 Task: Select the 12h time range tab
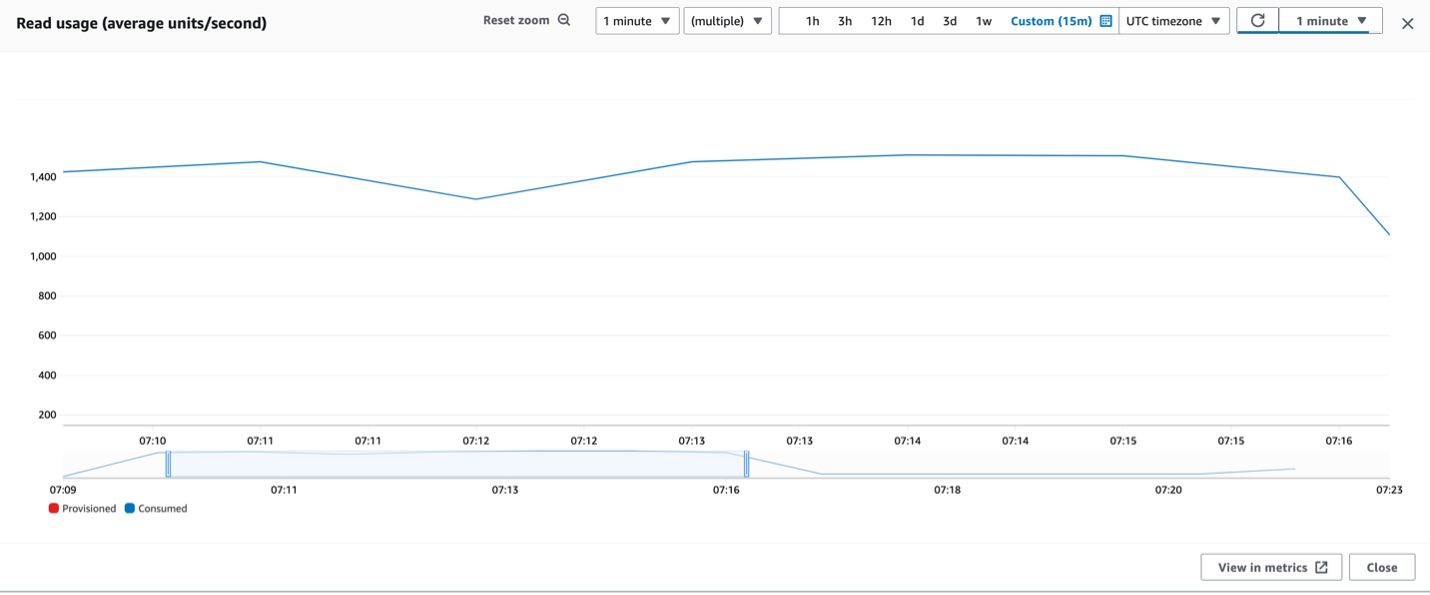point(880,19)
